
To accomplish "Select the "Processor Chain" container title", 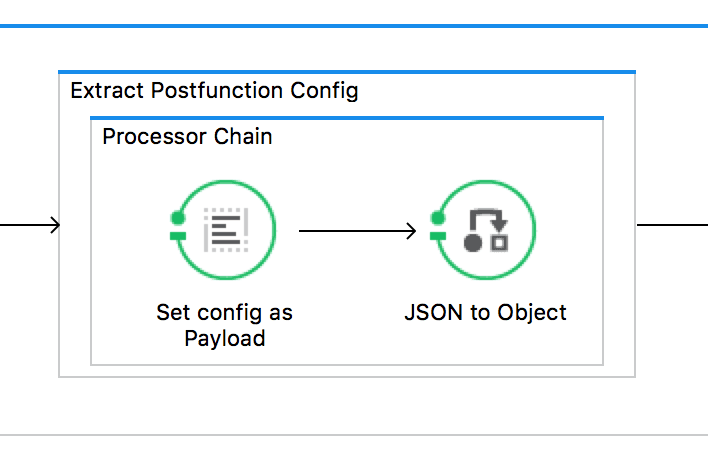I will (x=187, y=137).
